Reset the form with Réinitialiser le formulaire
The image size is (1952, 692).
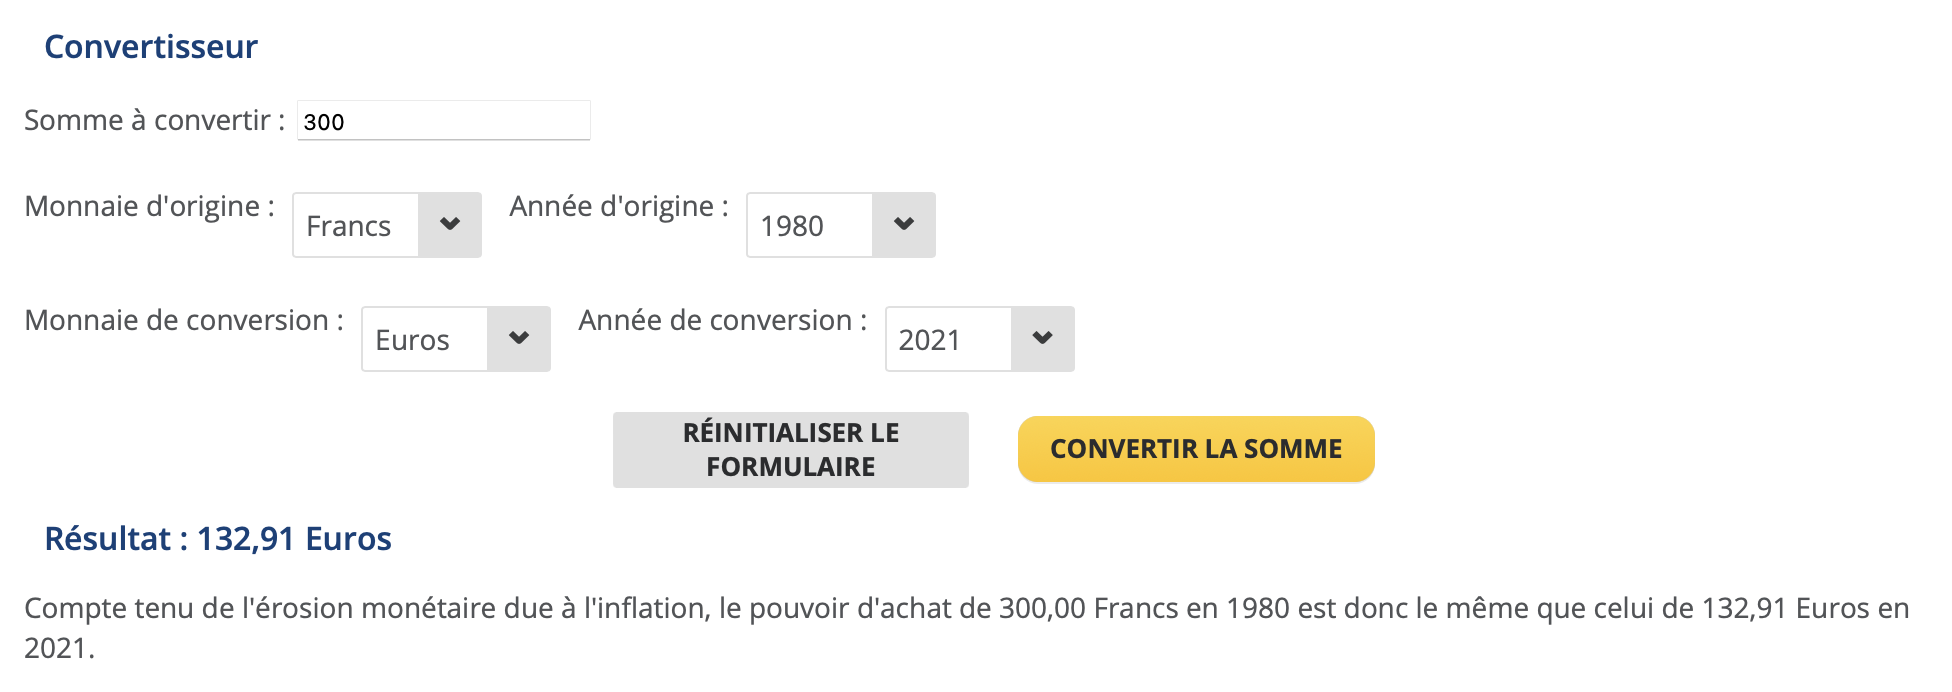coord(790,450)
